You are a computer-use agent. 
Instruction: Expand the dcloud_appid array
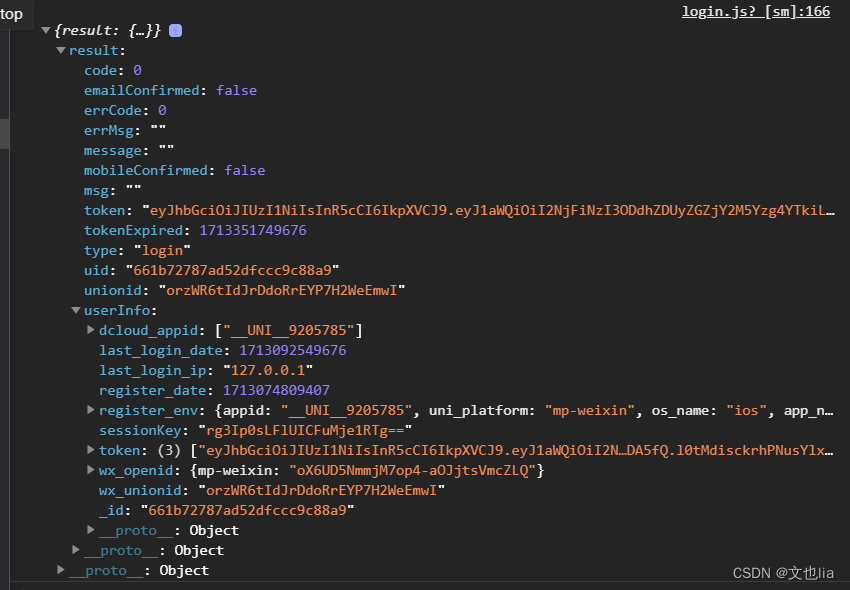click(x=91, y=330)
